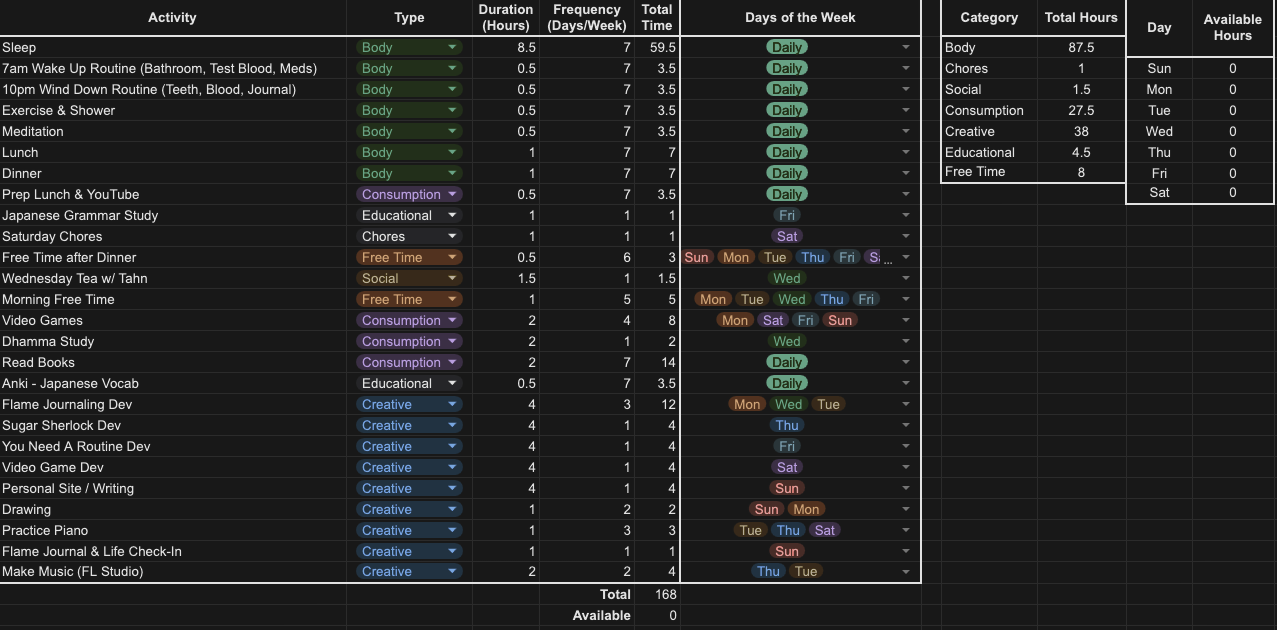Open Chores type dropdown for Saturday Chores
The width and height of the screenshot is (1277, 630).
[x=452, y=237]
